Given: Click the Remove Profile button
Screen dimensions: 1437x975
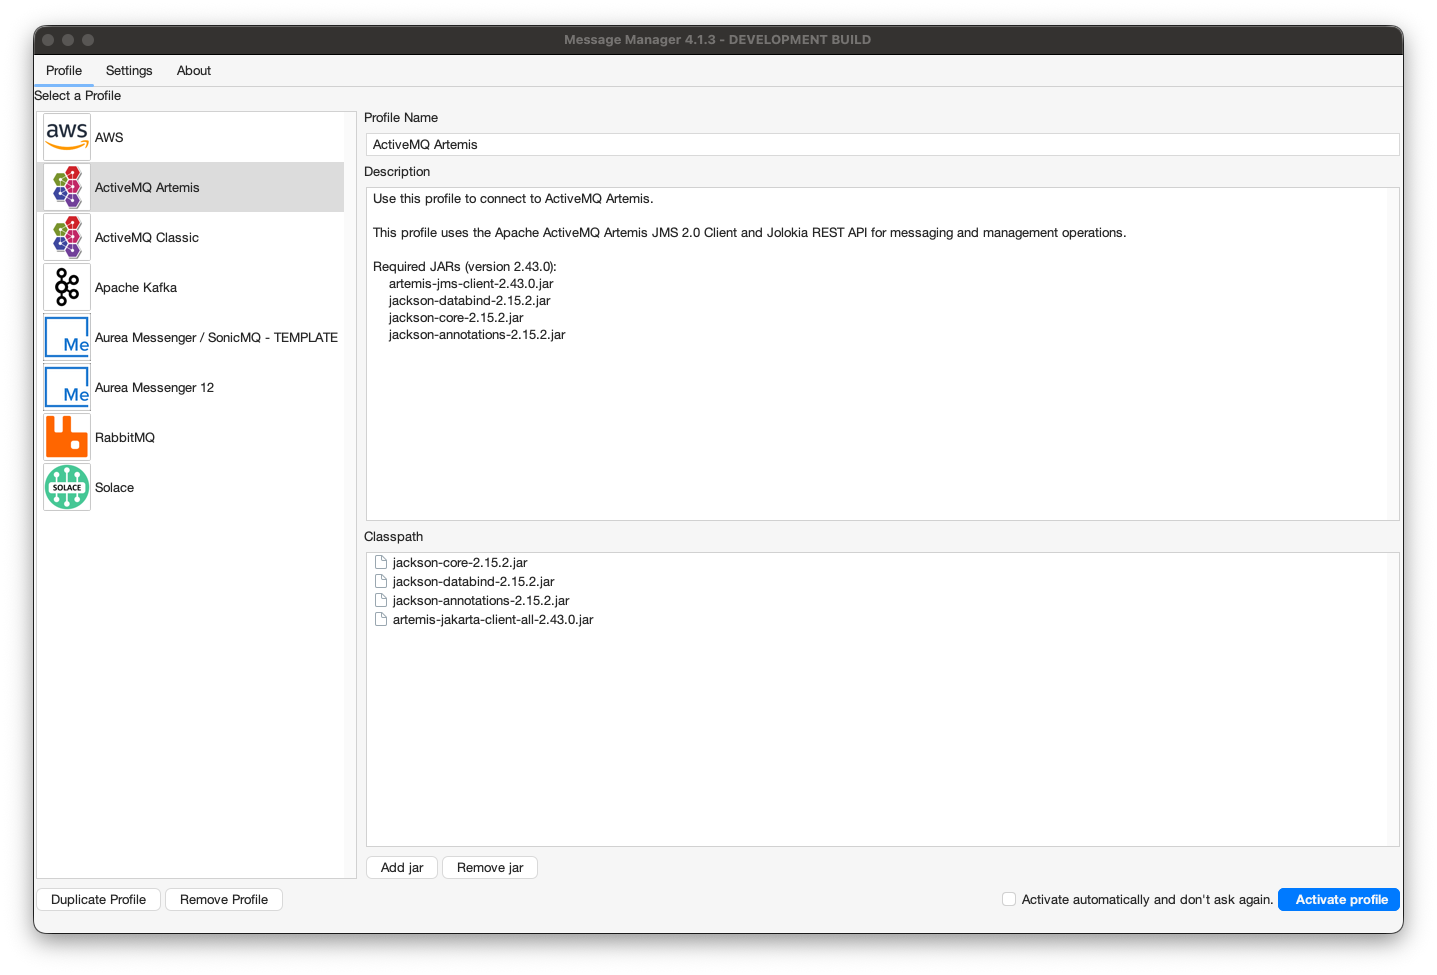Looking at the screenshot, I should tap(224, 899).
